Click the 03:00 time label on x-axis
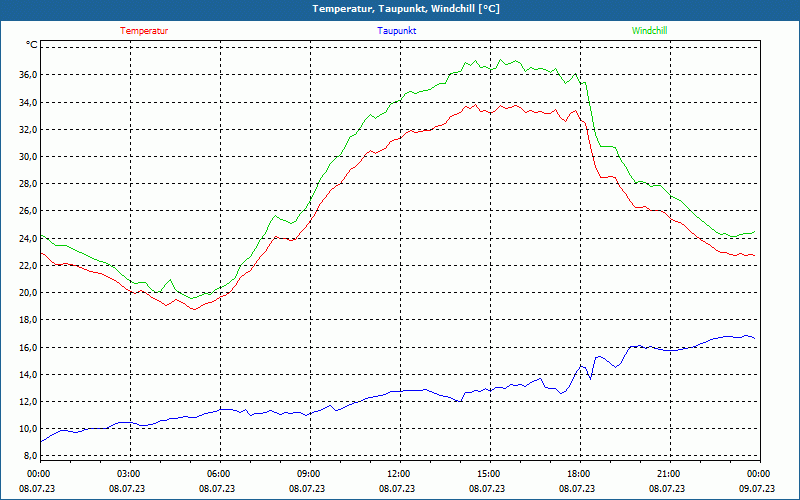This screenshot has height=500, width=800. 128,474
